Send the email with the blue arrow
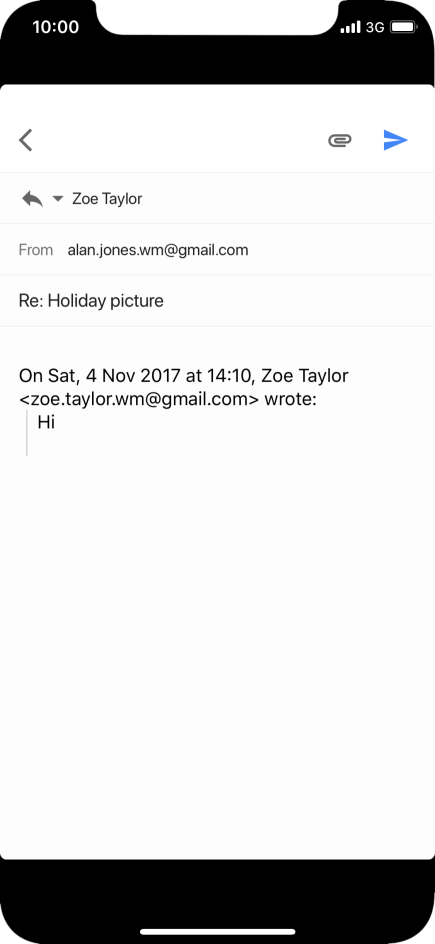The height and width of the screenshot is (944, 435). 395,140
